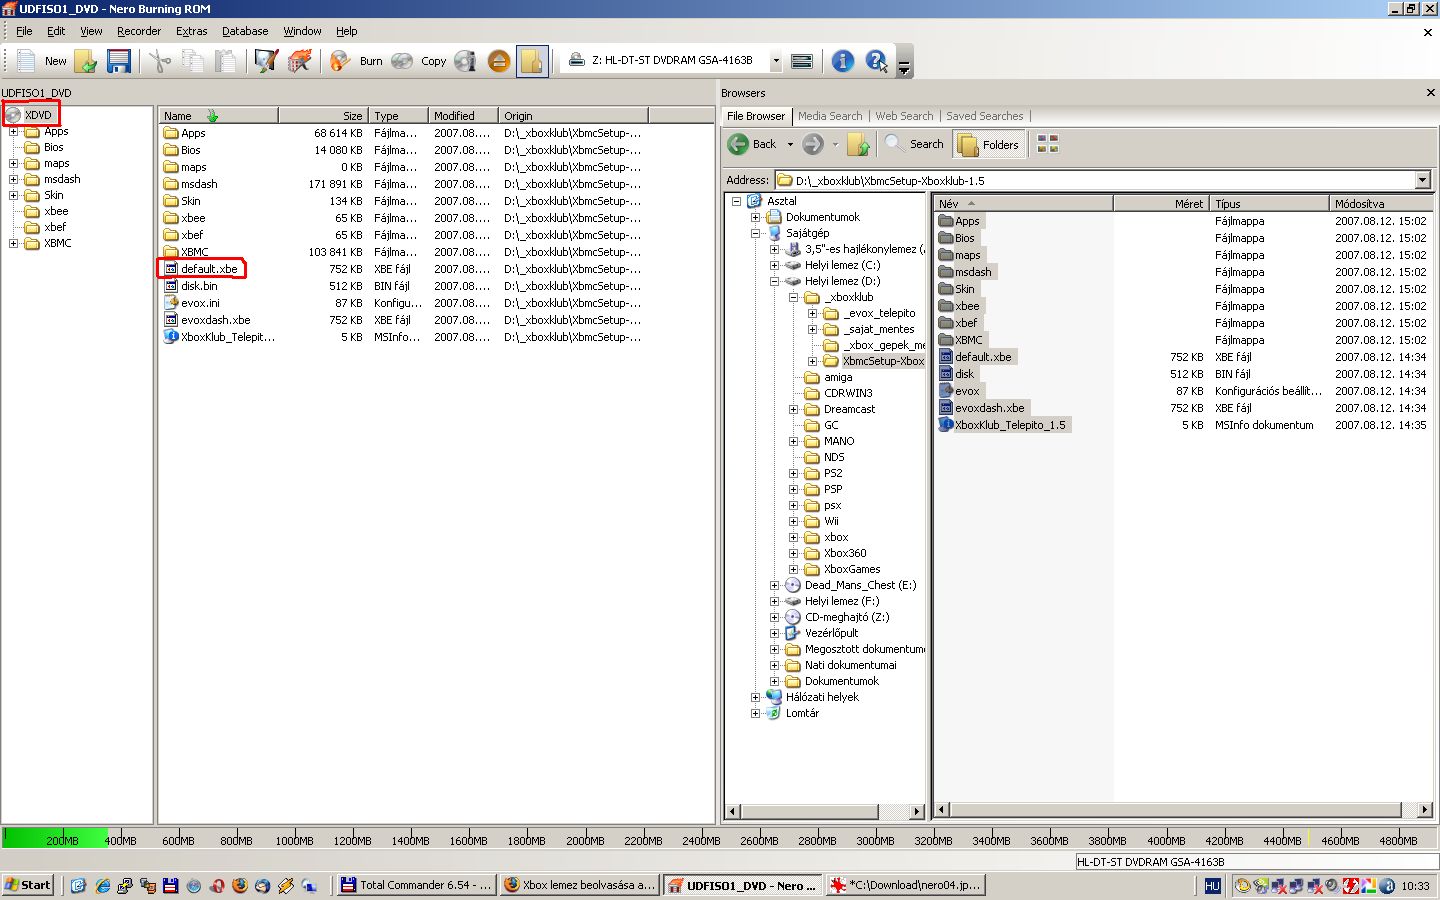
Task: Click the Save compilation floppy disk icon
Action: pyautogui.click(x=119, y=61)
